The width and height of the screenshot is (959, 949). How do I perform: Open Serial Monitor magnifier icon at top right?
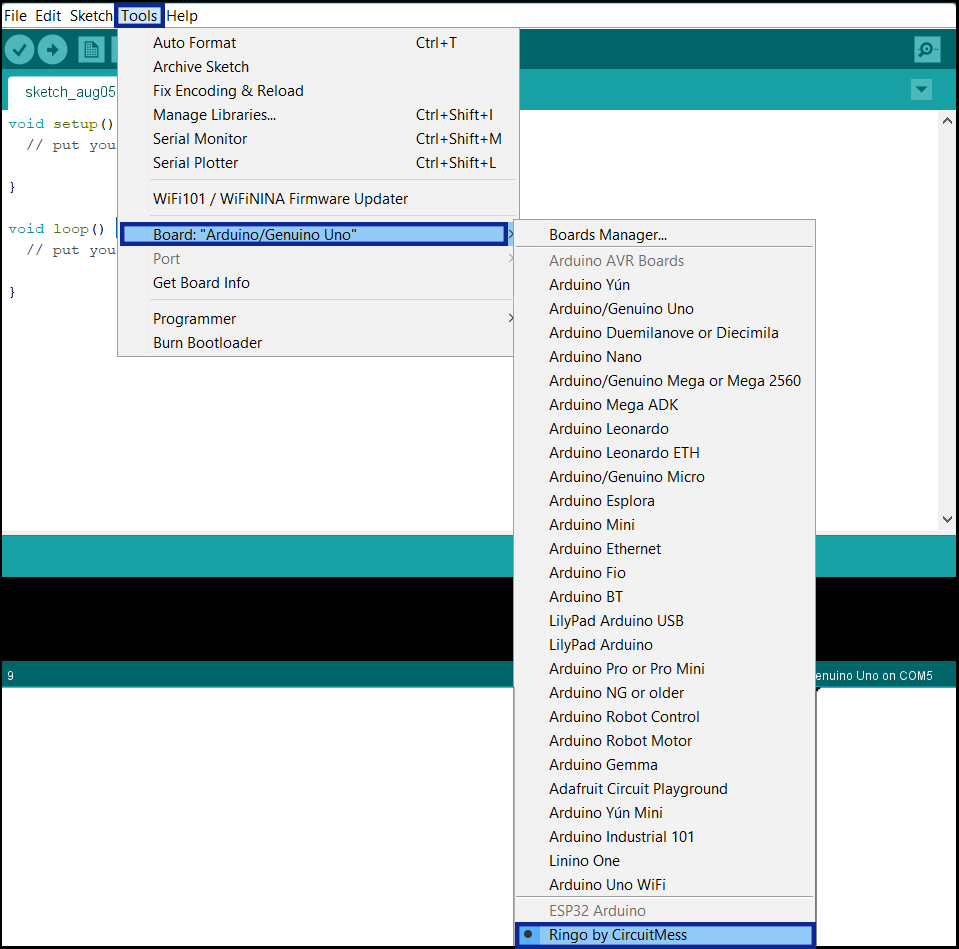[x=927, y=49]
